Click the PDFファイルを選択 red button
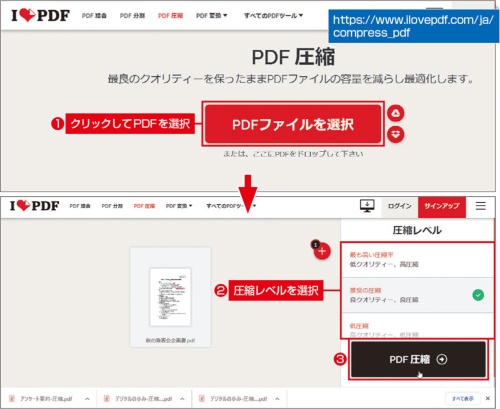 coord(293,124)
